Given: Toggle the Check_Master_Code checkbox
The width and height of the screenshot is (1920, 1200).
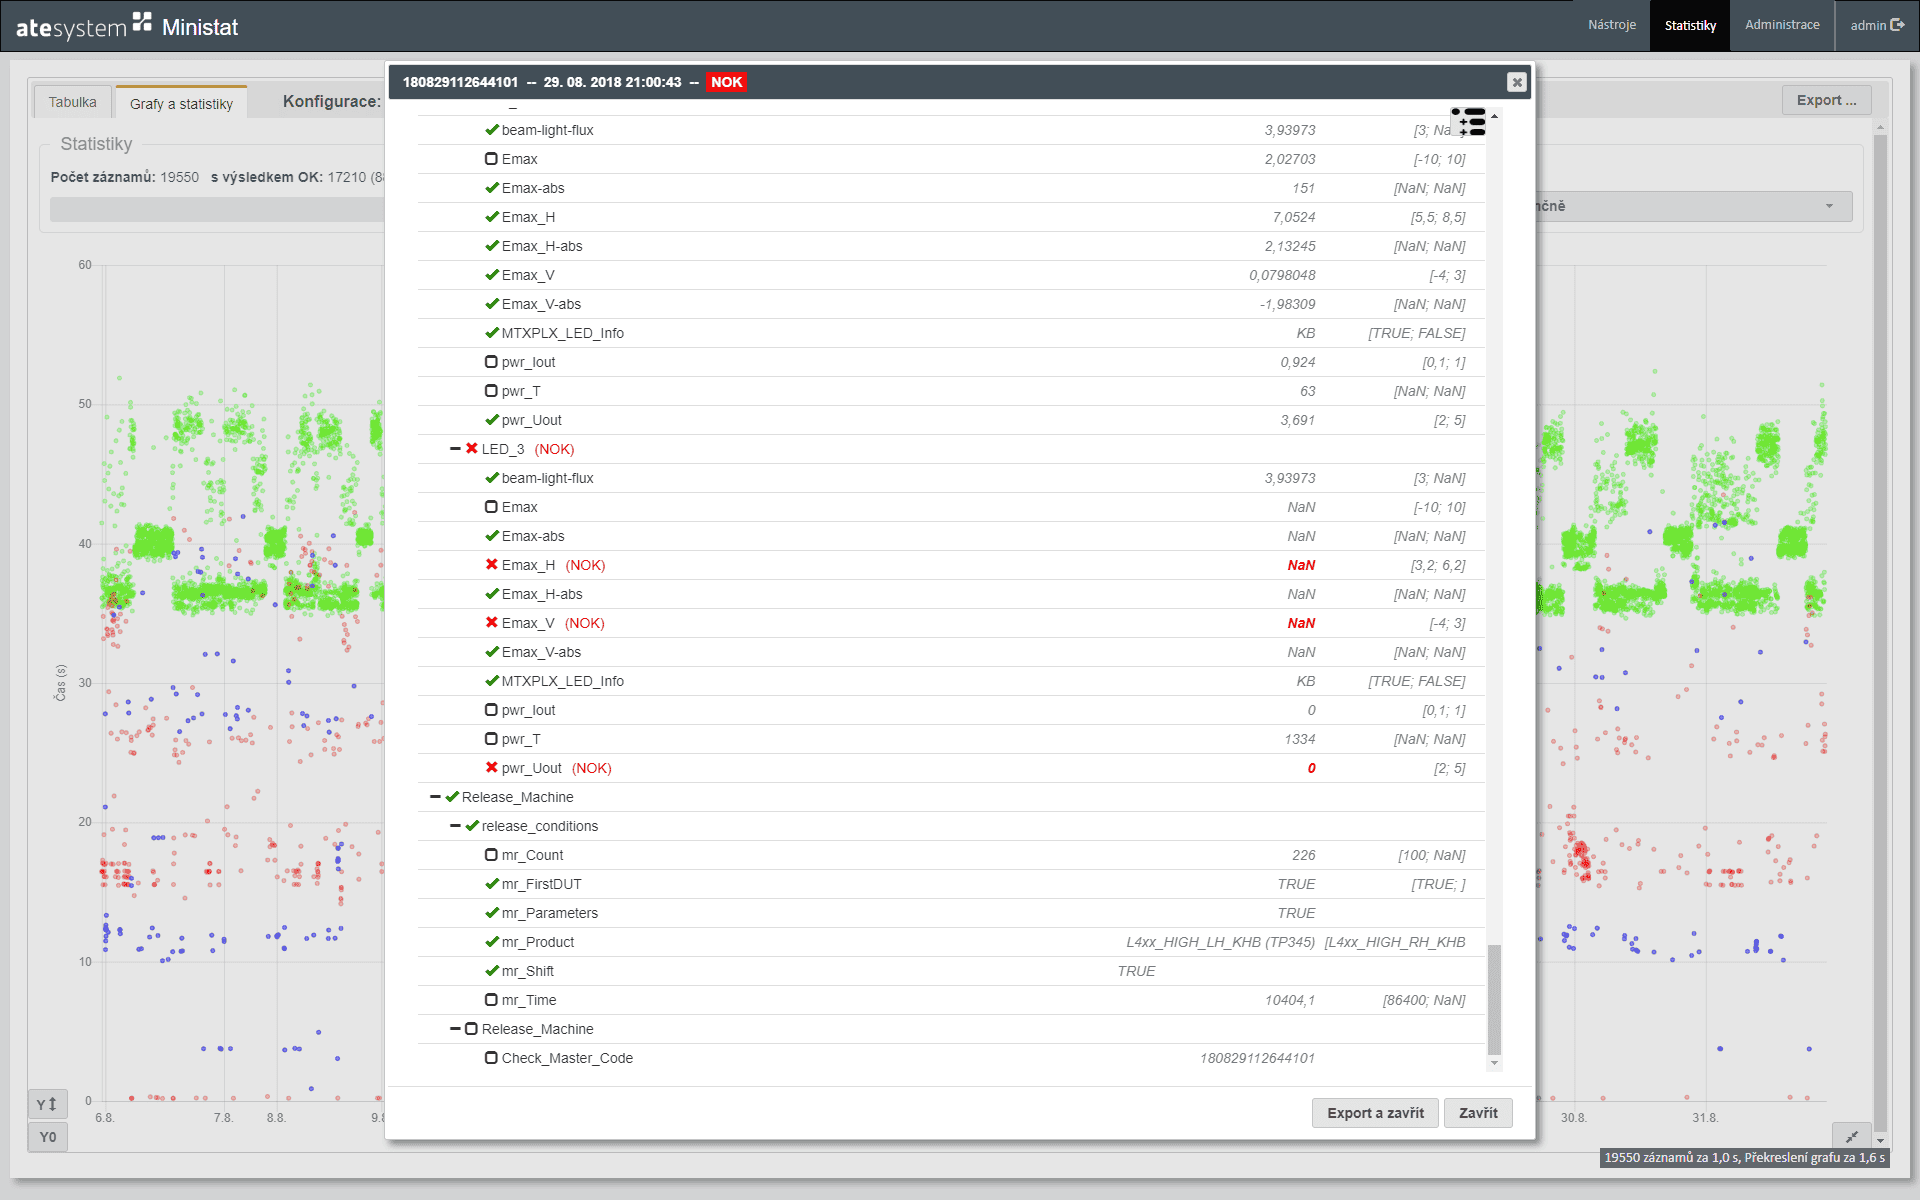Looking at the screenshot, I should 491,1058.
